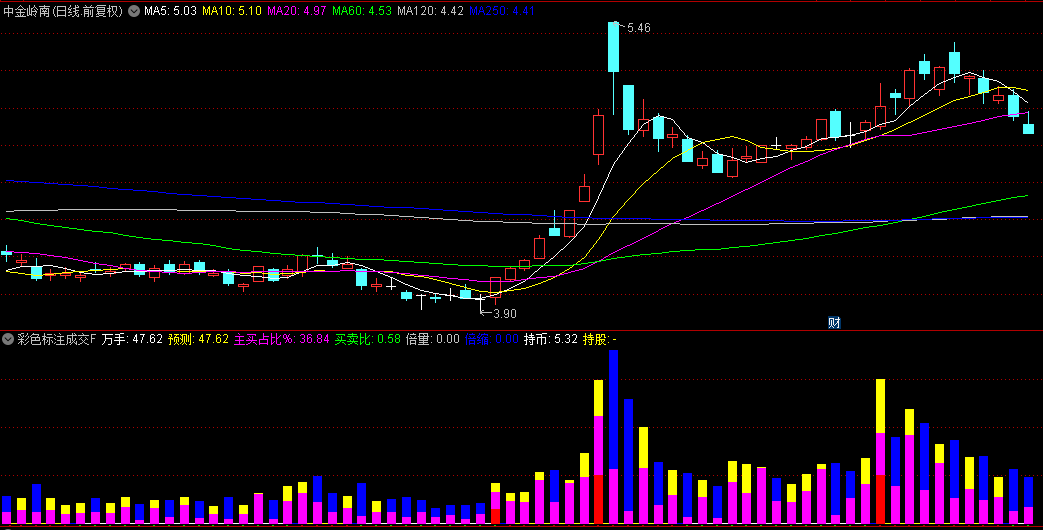Screen dimensions: 1043x530
Task: Select the 彩色标注成交F indicator name
Action: 57,339
